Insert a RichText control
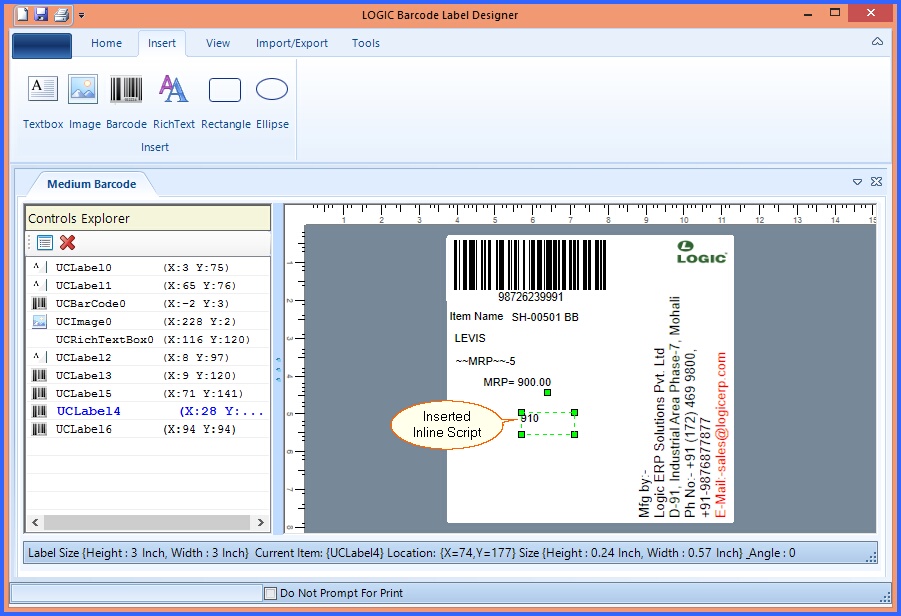 (x=174, y=102)
